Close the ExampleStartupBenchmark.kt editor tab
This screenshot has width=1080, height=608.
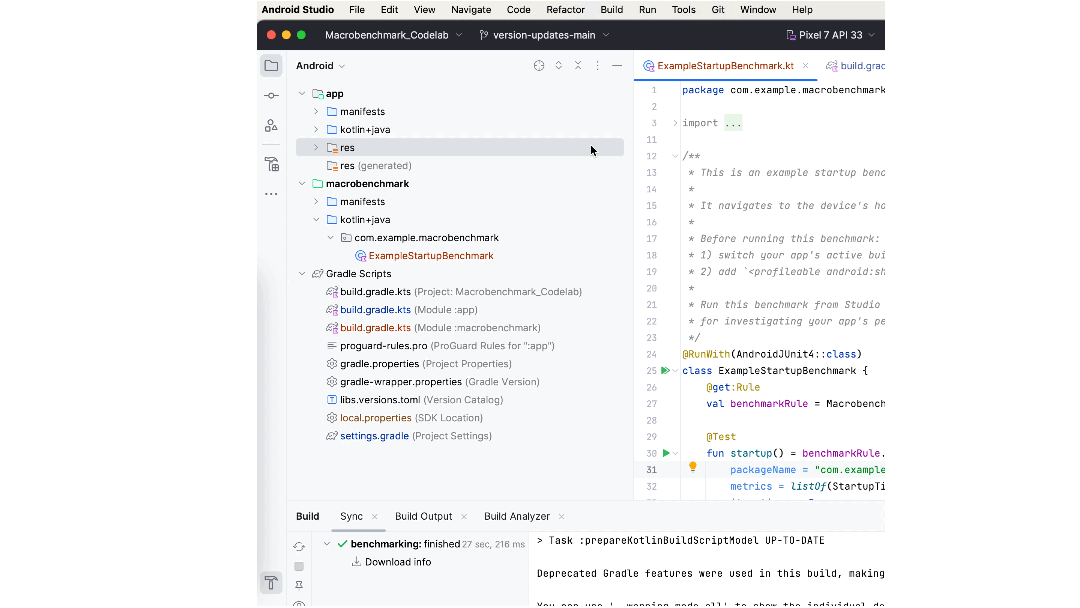pos(807,66)
